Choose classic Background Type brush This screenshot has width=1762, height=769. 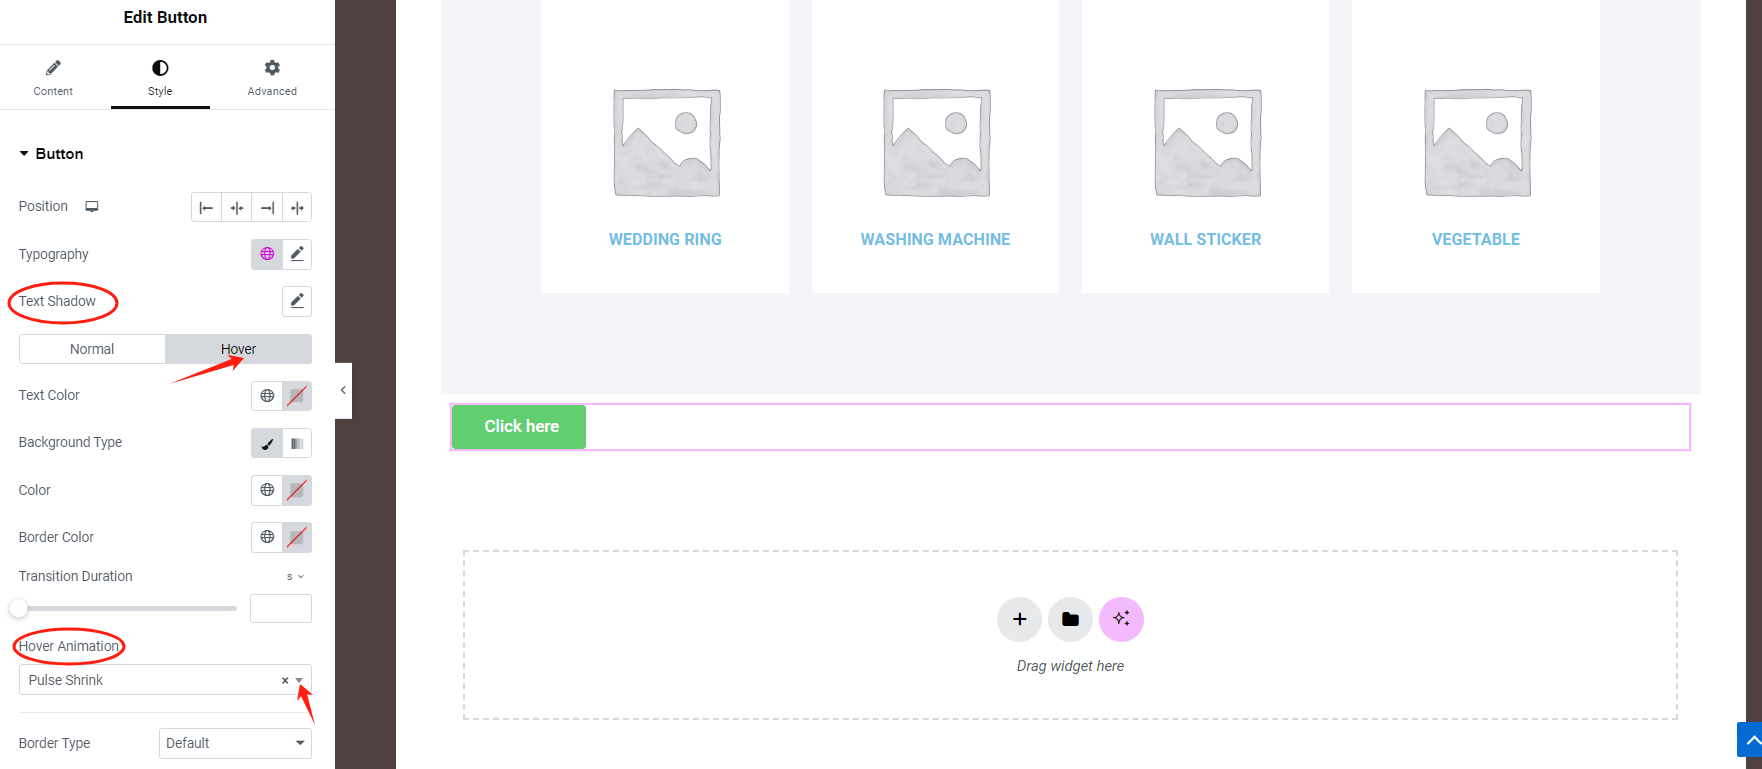267,443
